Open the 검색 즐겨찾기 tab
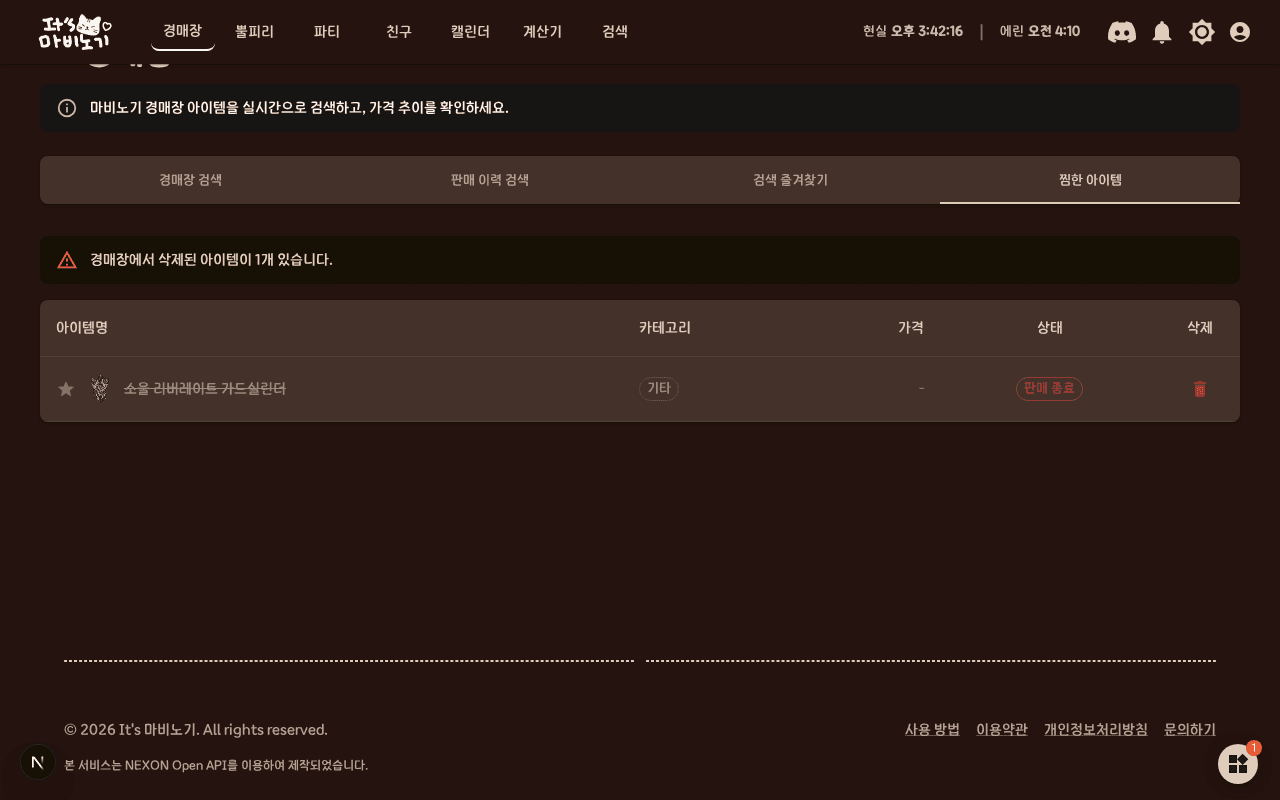Image resolution: width=1280 pixels, height=800 pixels. coord(790,180)
